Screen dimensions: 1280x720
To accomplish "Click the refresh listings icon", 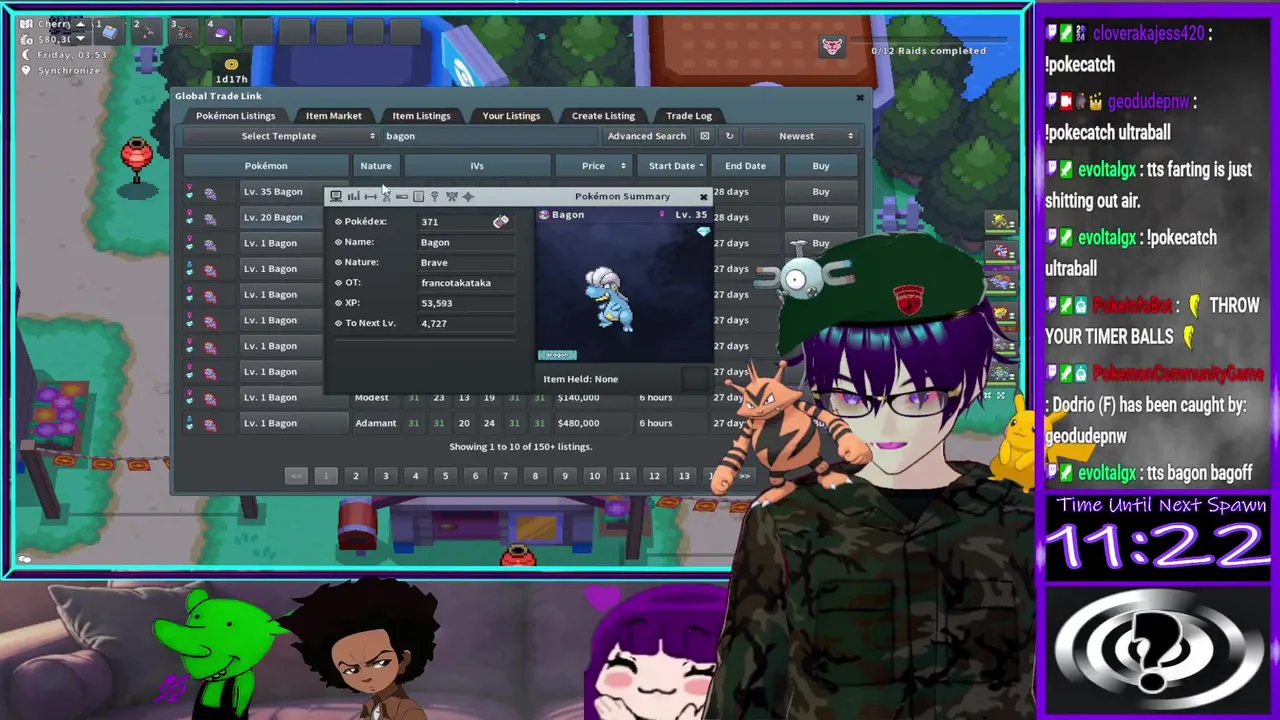I will point(729,136).
